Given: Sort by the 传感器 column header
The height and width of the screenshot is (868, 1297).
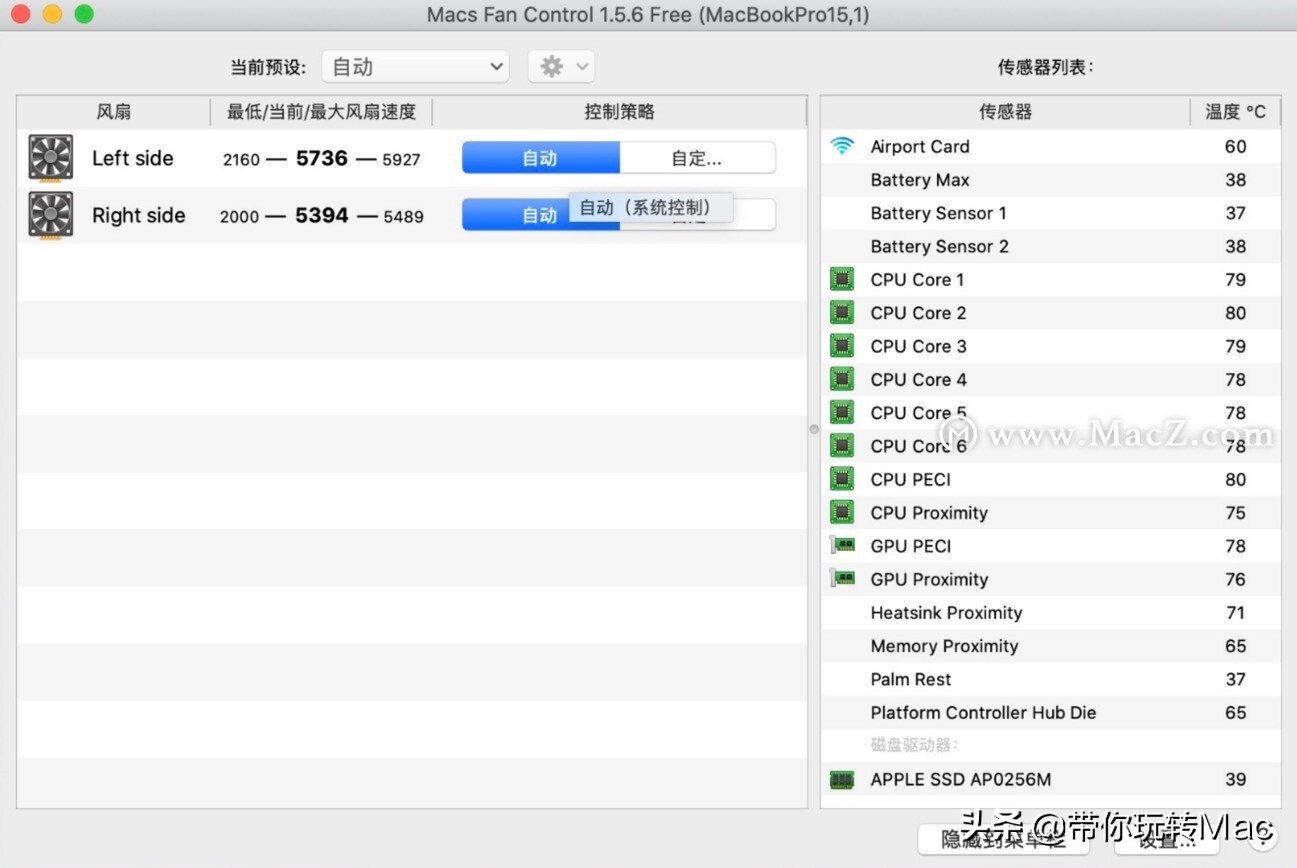Looking at the screenshot, I should pyautogui.click(x=1005, y=112).
